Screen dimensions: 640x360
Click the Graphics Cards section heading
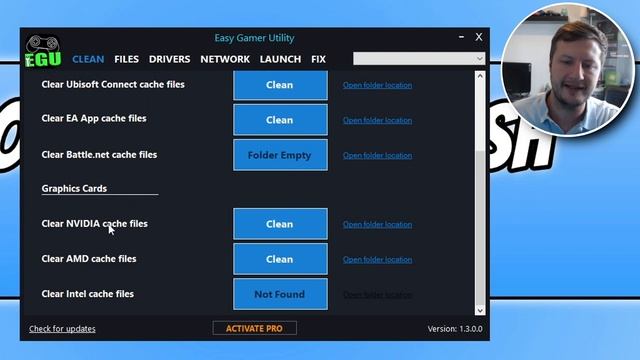74,188
